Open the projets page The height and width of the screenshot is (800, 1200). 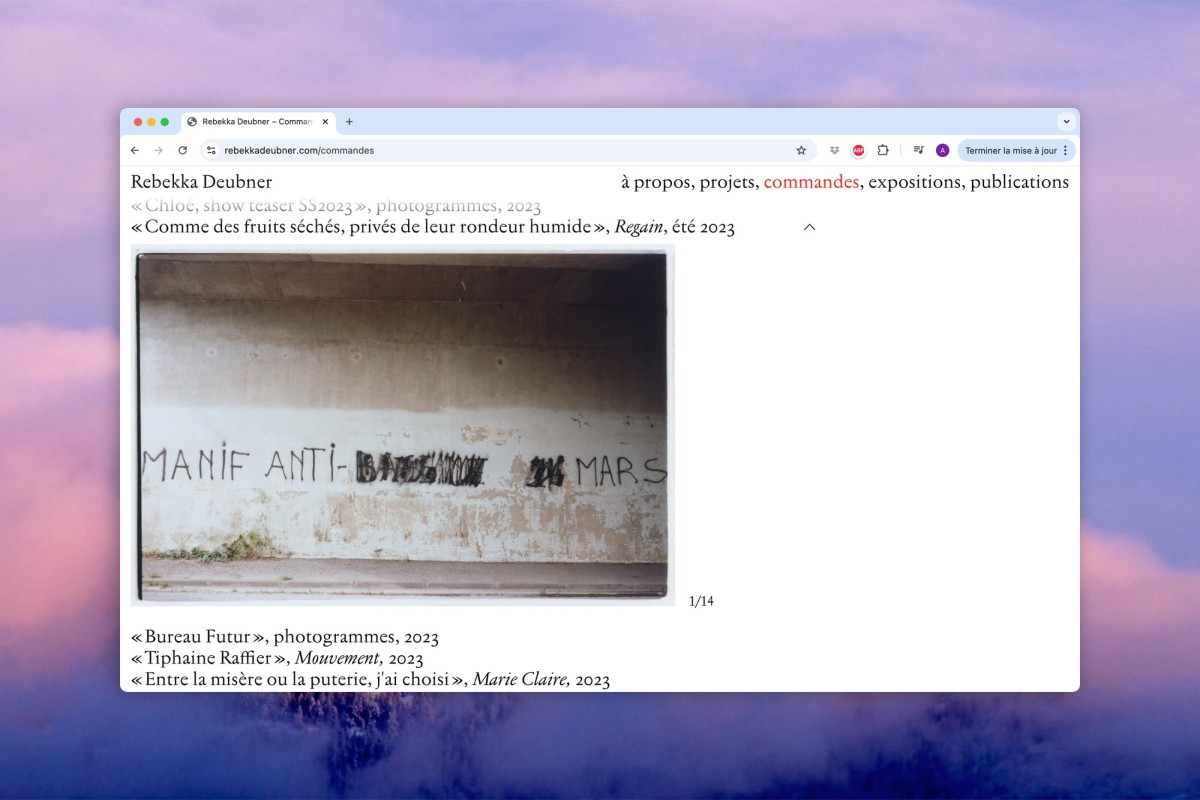click(729, 182)
